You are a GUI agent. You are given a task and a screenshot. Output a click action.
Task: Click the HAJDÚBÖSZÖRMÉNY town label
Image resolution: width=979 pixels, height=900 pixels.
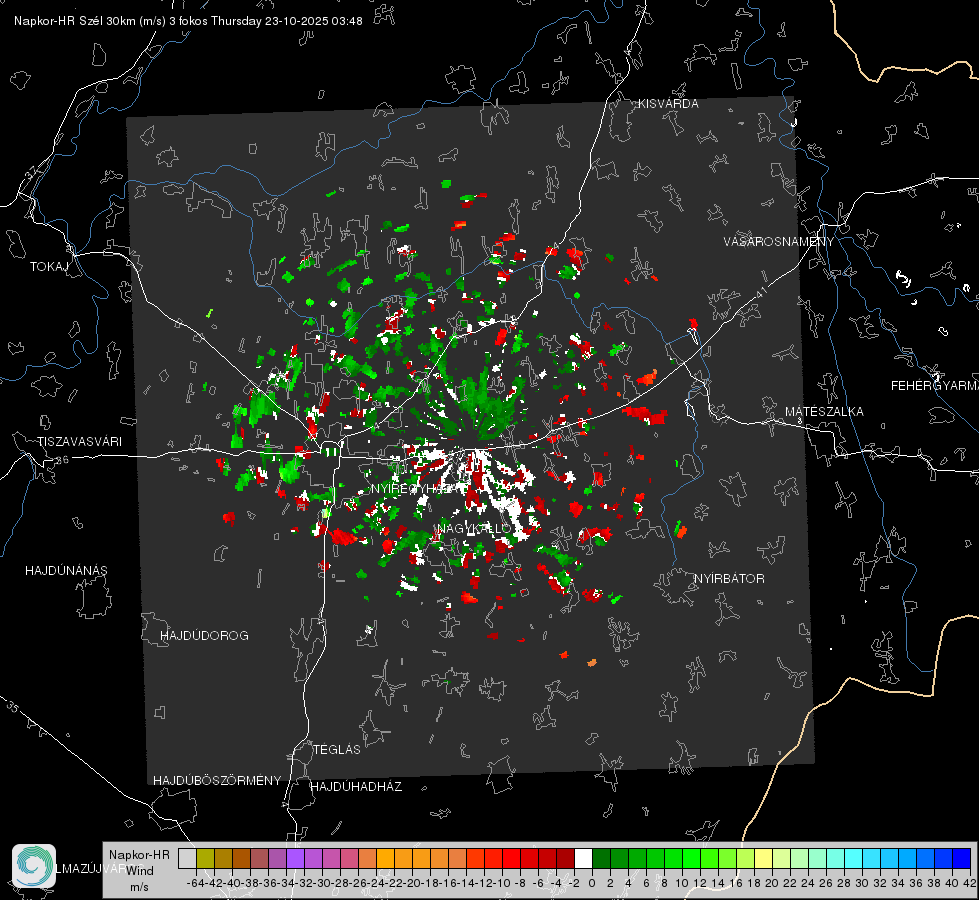click(x=217, y=780)
